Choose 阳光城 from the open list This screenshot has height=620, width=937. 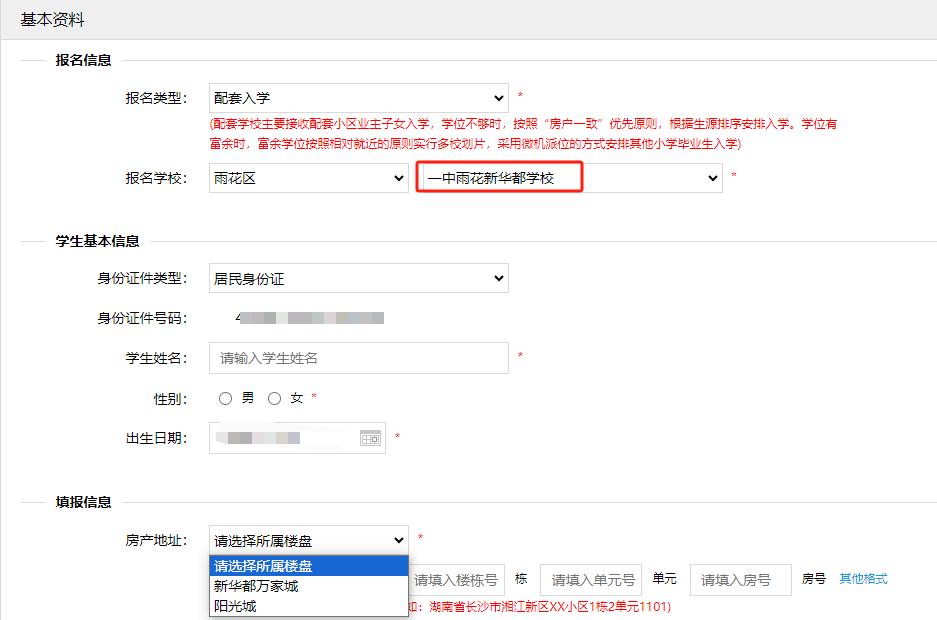pos(236,605)
